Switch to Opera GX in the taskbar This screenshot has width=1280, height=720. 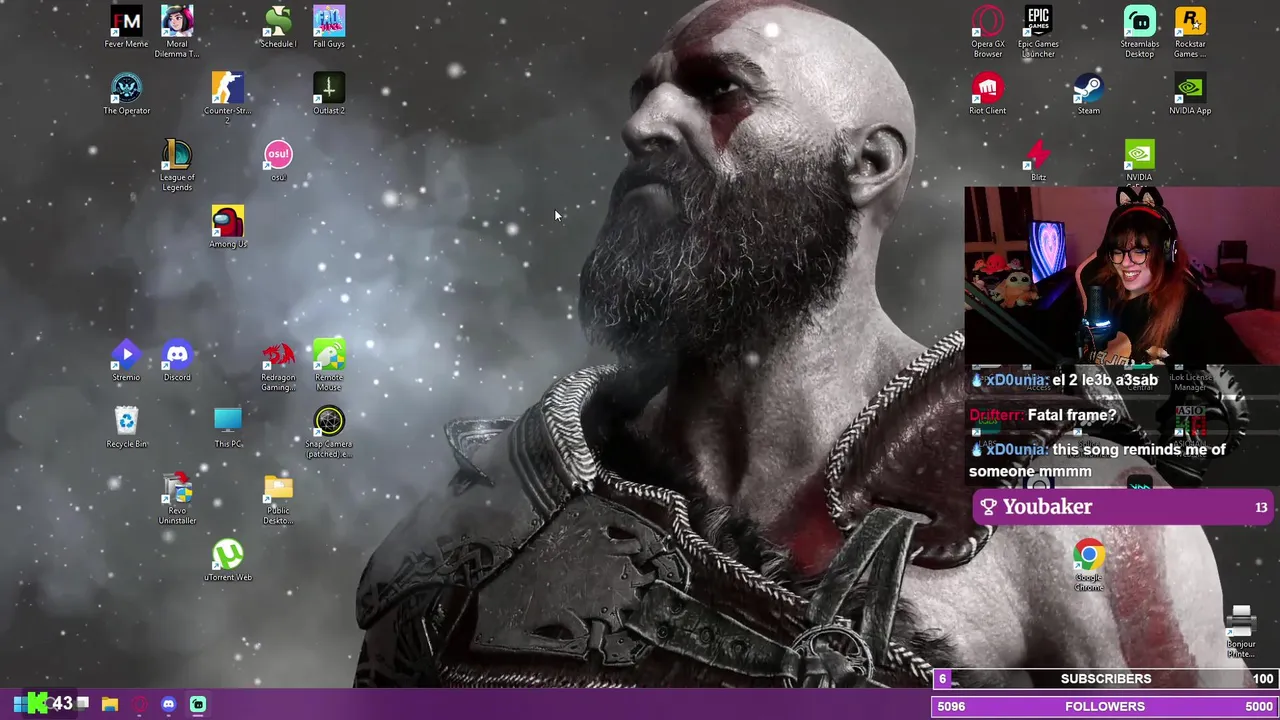point(139,704)
